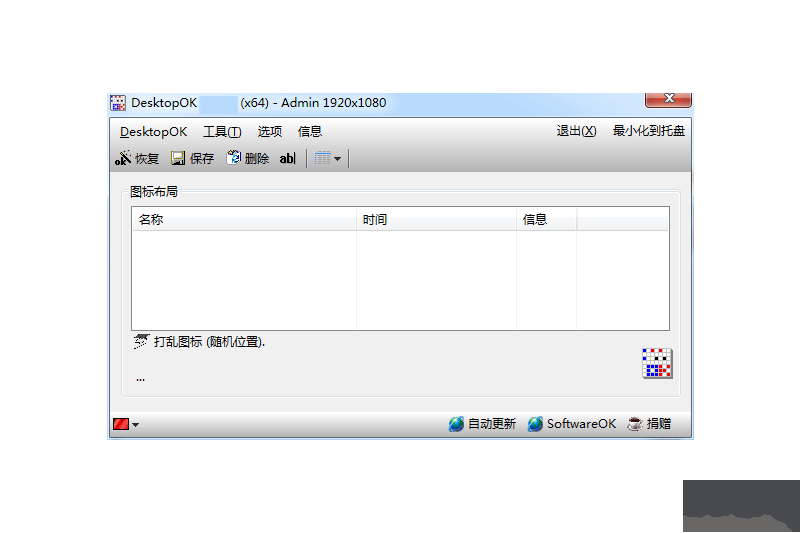The height and width of the screenshot is (533, 800).
Task: Click the 'ab|' rename icon
Action: [287, 159]
